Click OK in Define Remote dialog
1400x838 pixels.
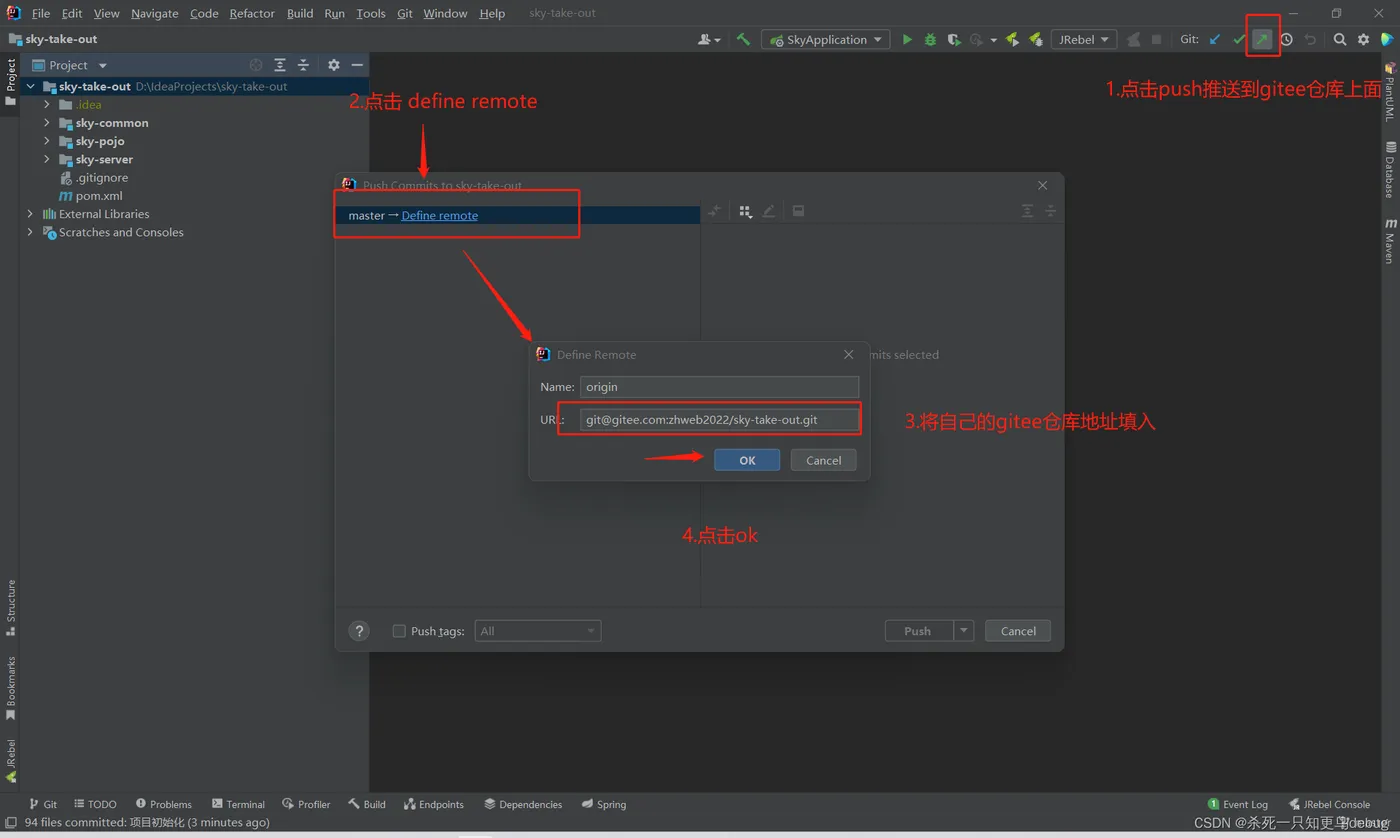pos(747,460)
